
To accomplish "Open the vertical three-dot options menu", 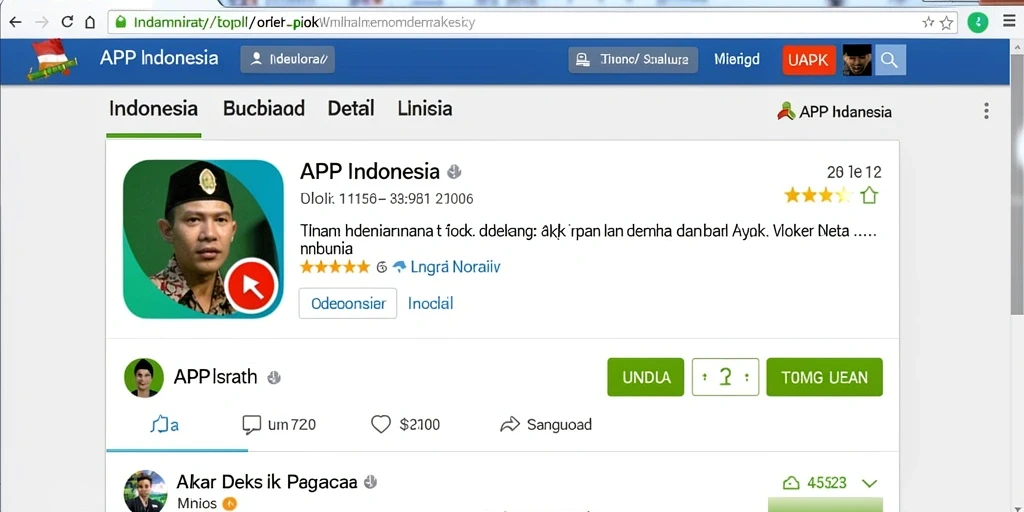I will click(986, 111).
